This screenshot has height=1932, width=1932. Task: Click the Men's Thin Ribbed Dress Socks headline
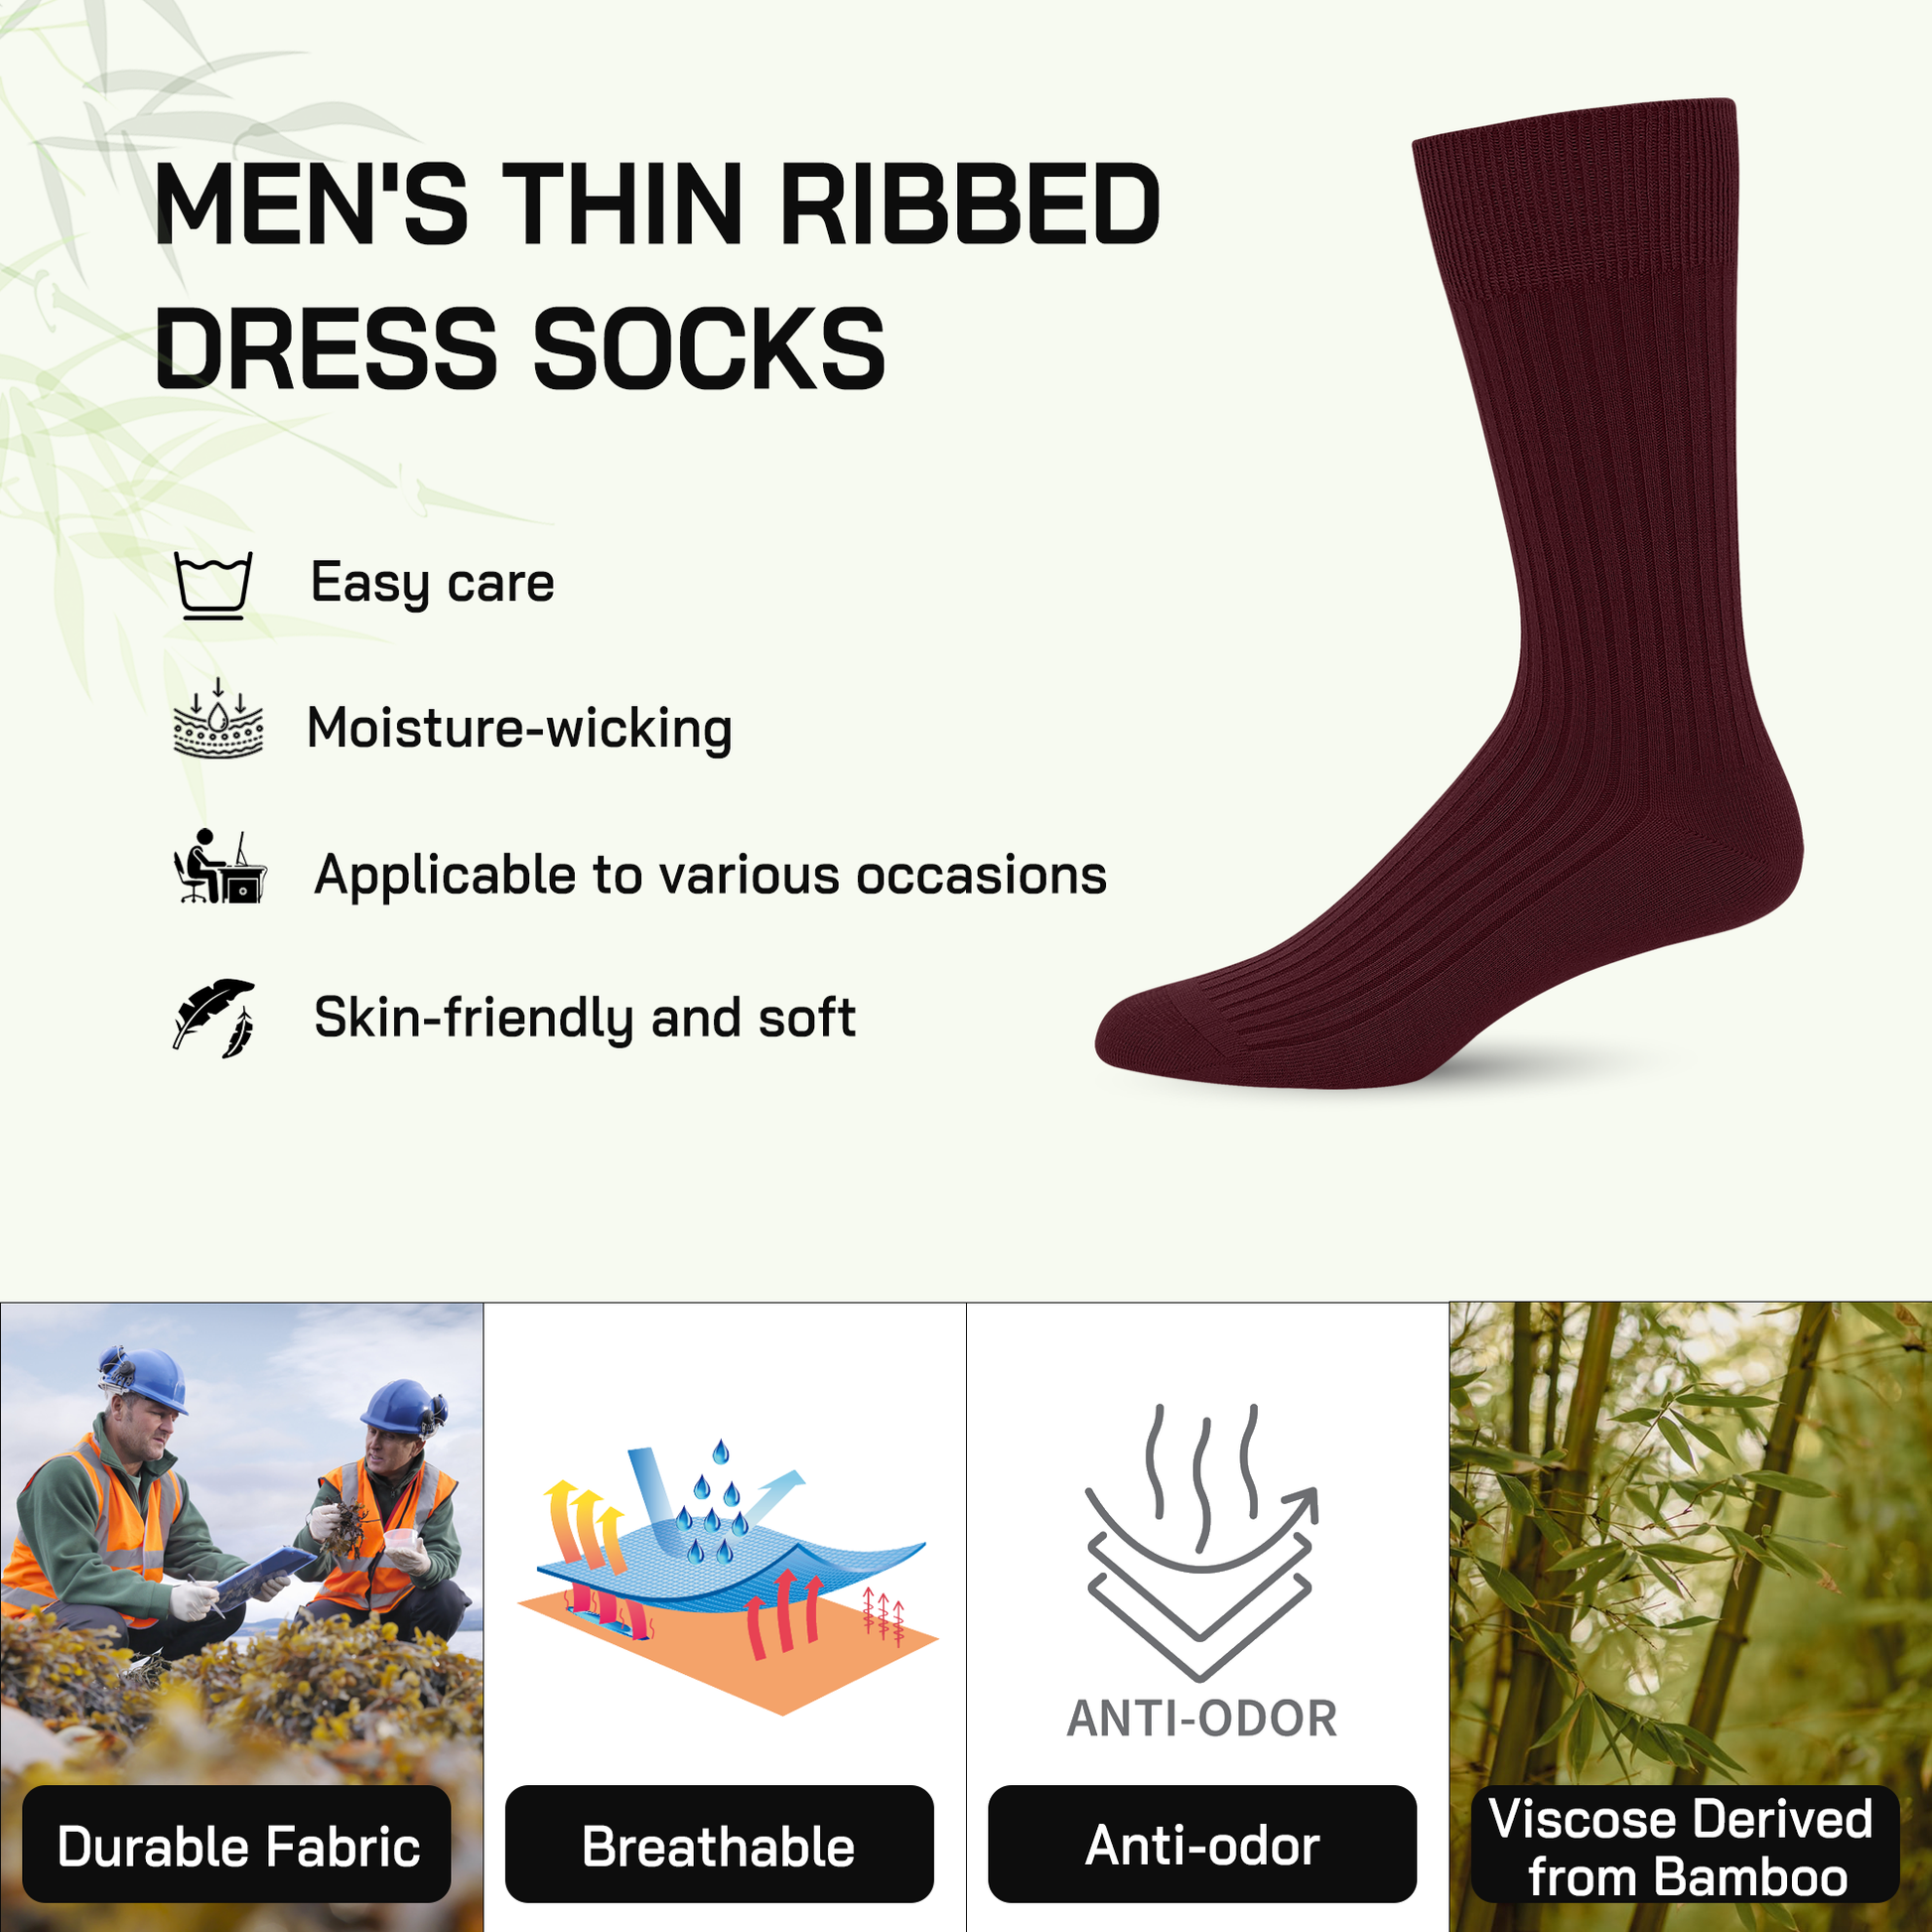click(657, 276)
